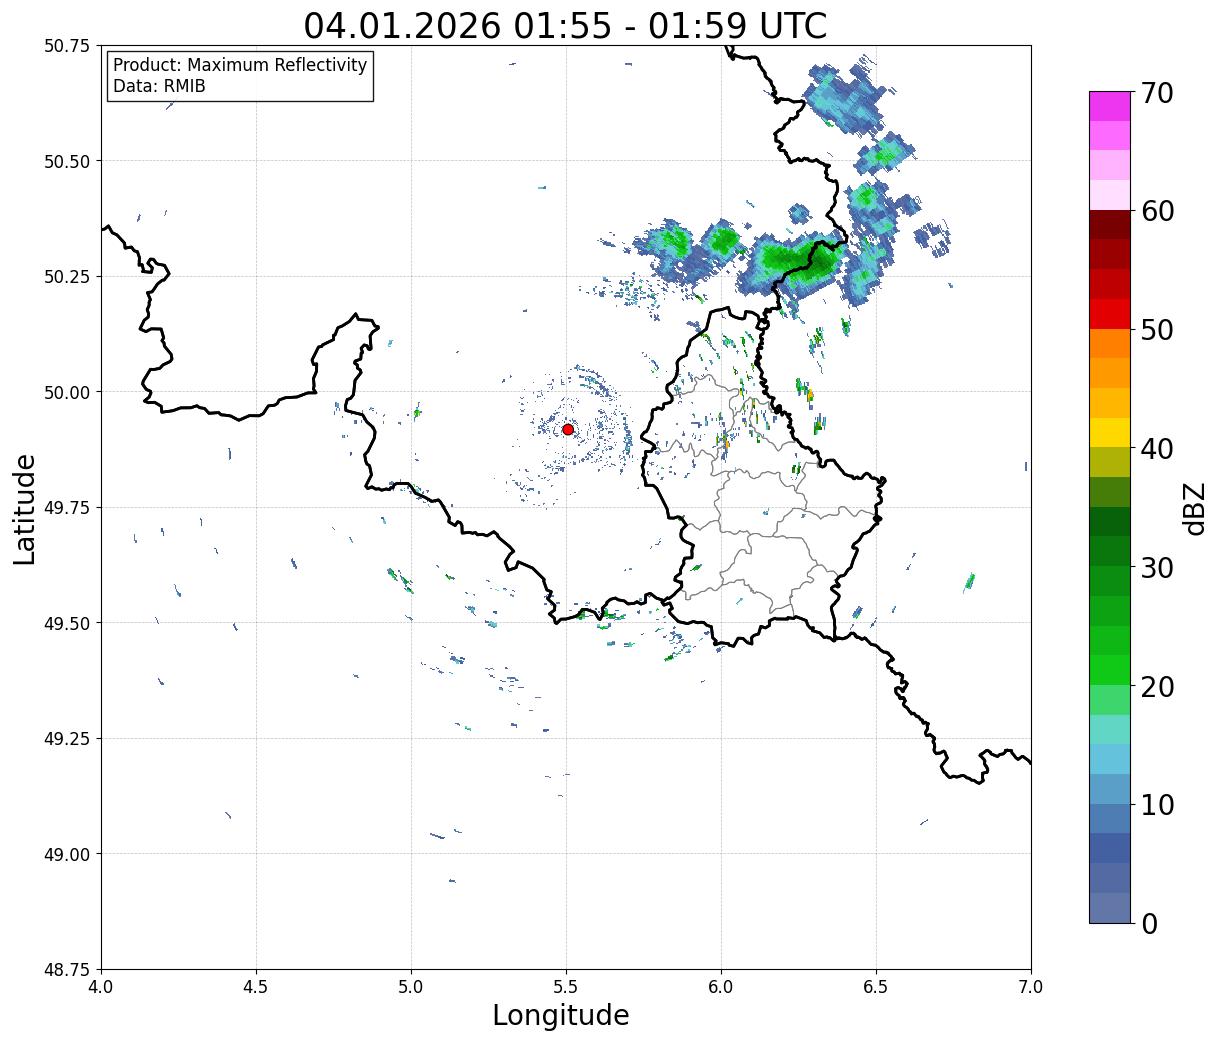The image size is (1219, 1040).
Task: Click the 'Latitude' axis label
Action: [x=25, y=508]
